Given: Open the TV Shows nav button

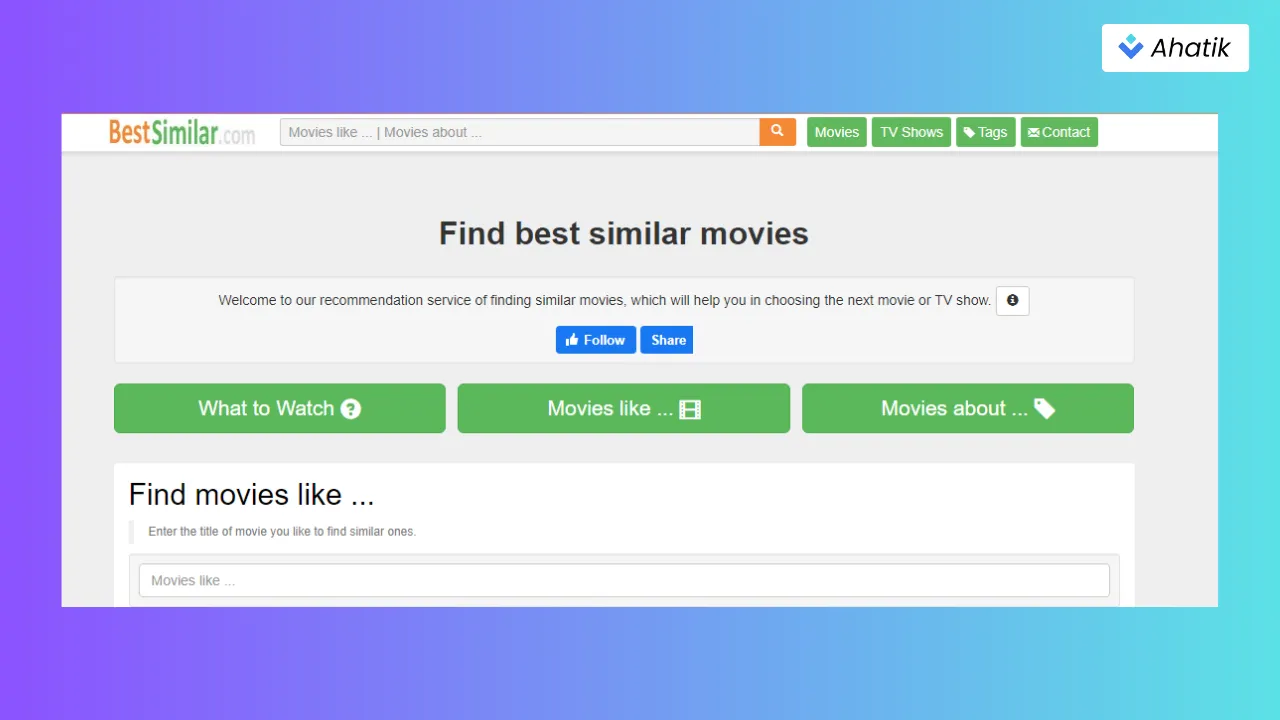Looking at the screenshot, I should point(911,132).
